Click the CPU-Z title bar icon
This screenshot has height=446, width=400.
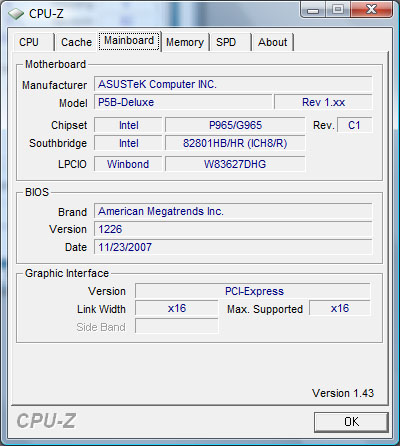coord(16,14)
